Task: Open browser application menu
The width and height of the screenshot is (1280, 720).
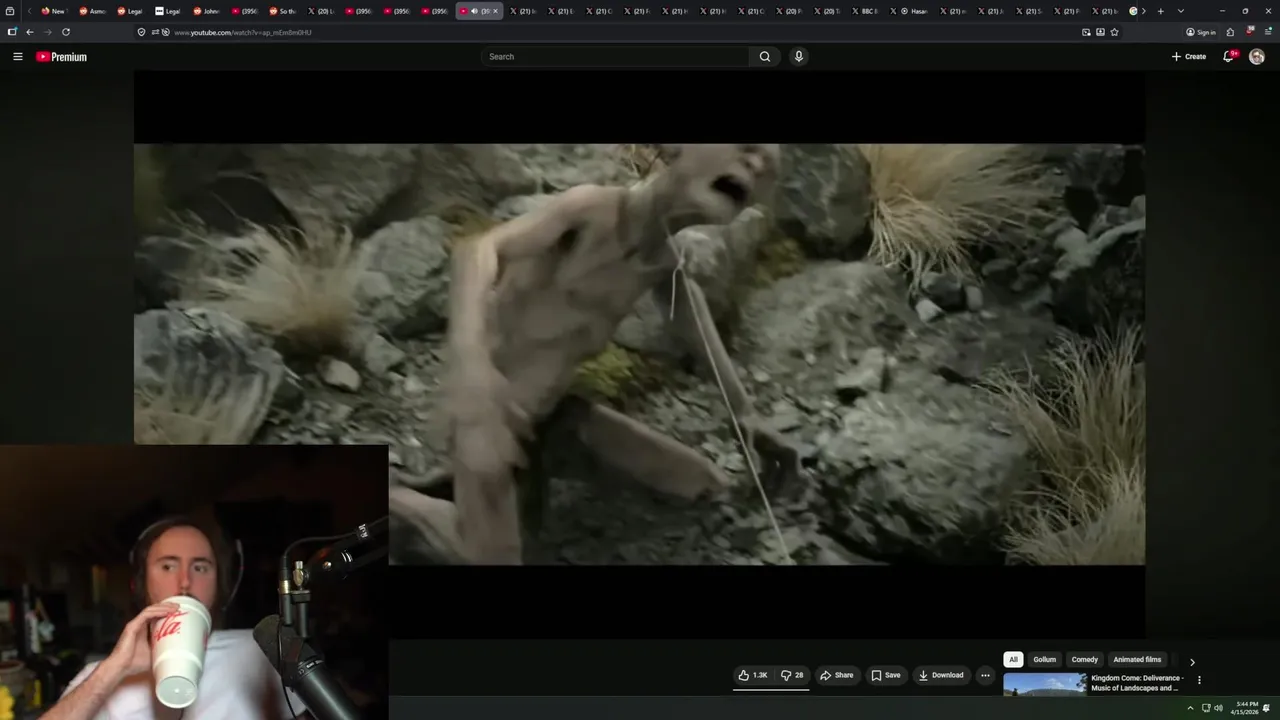Action: coord(1267,32)
